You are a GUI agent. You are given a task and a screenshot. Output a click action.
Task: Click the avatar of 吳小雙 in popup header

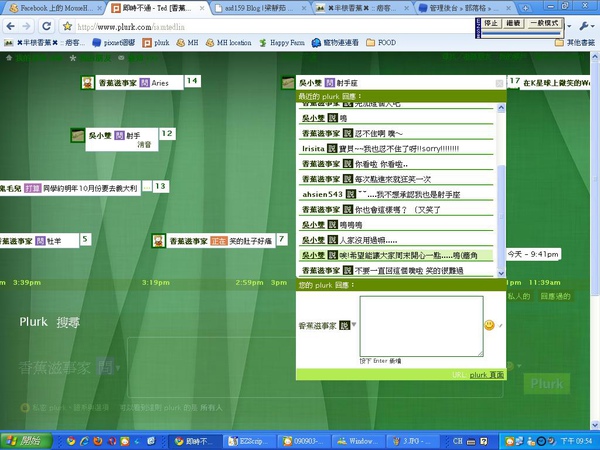288,83
